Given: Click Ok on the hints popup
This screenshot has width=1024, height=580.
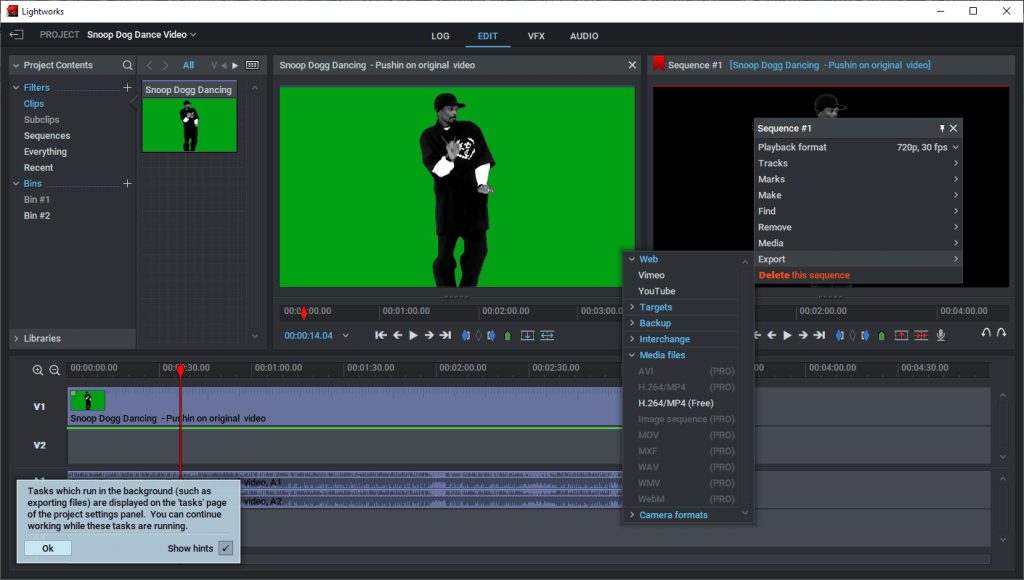Looking at the screenshot, I should pyautogui.click(x=48, y=548).
